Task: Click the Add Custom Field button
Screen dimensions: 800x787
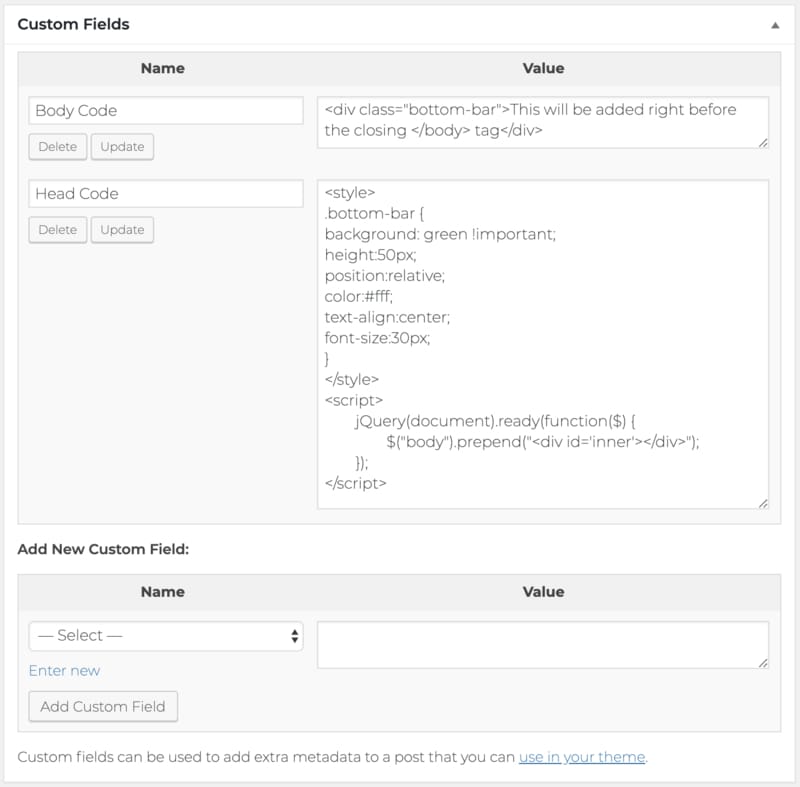Action: 103,706
